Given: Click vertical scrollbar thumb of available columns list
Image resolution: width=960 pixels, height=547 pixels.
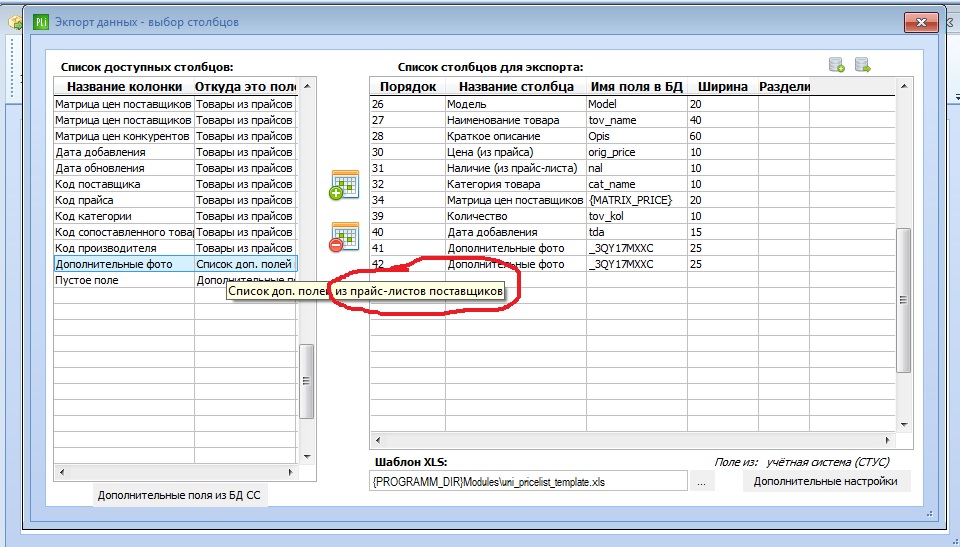Looking at the screenshot, I should point(306,381).
